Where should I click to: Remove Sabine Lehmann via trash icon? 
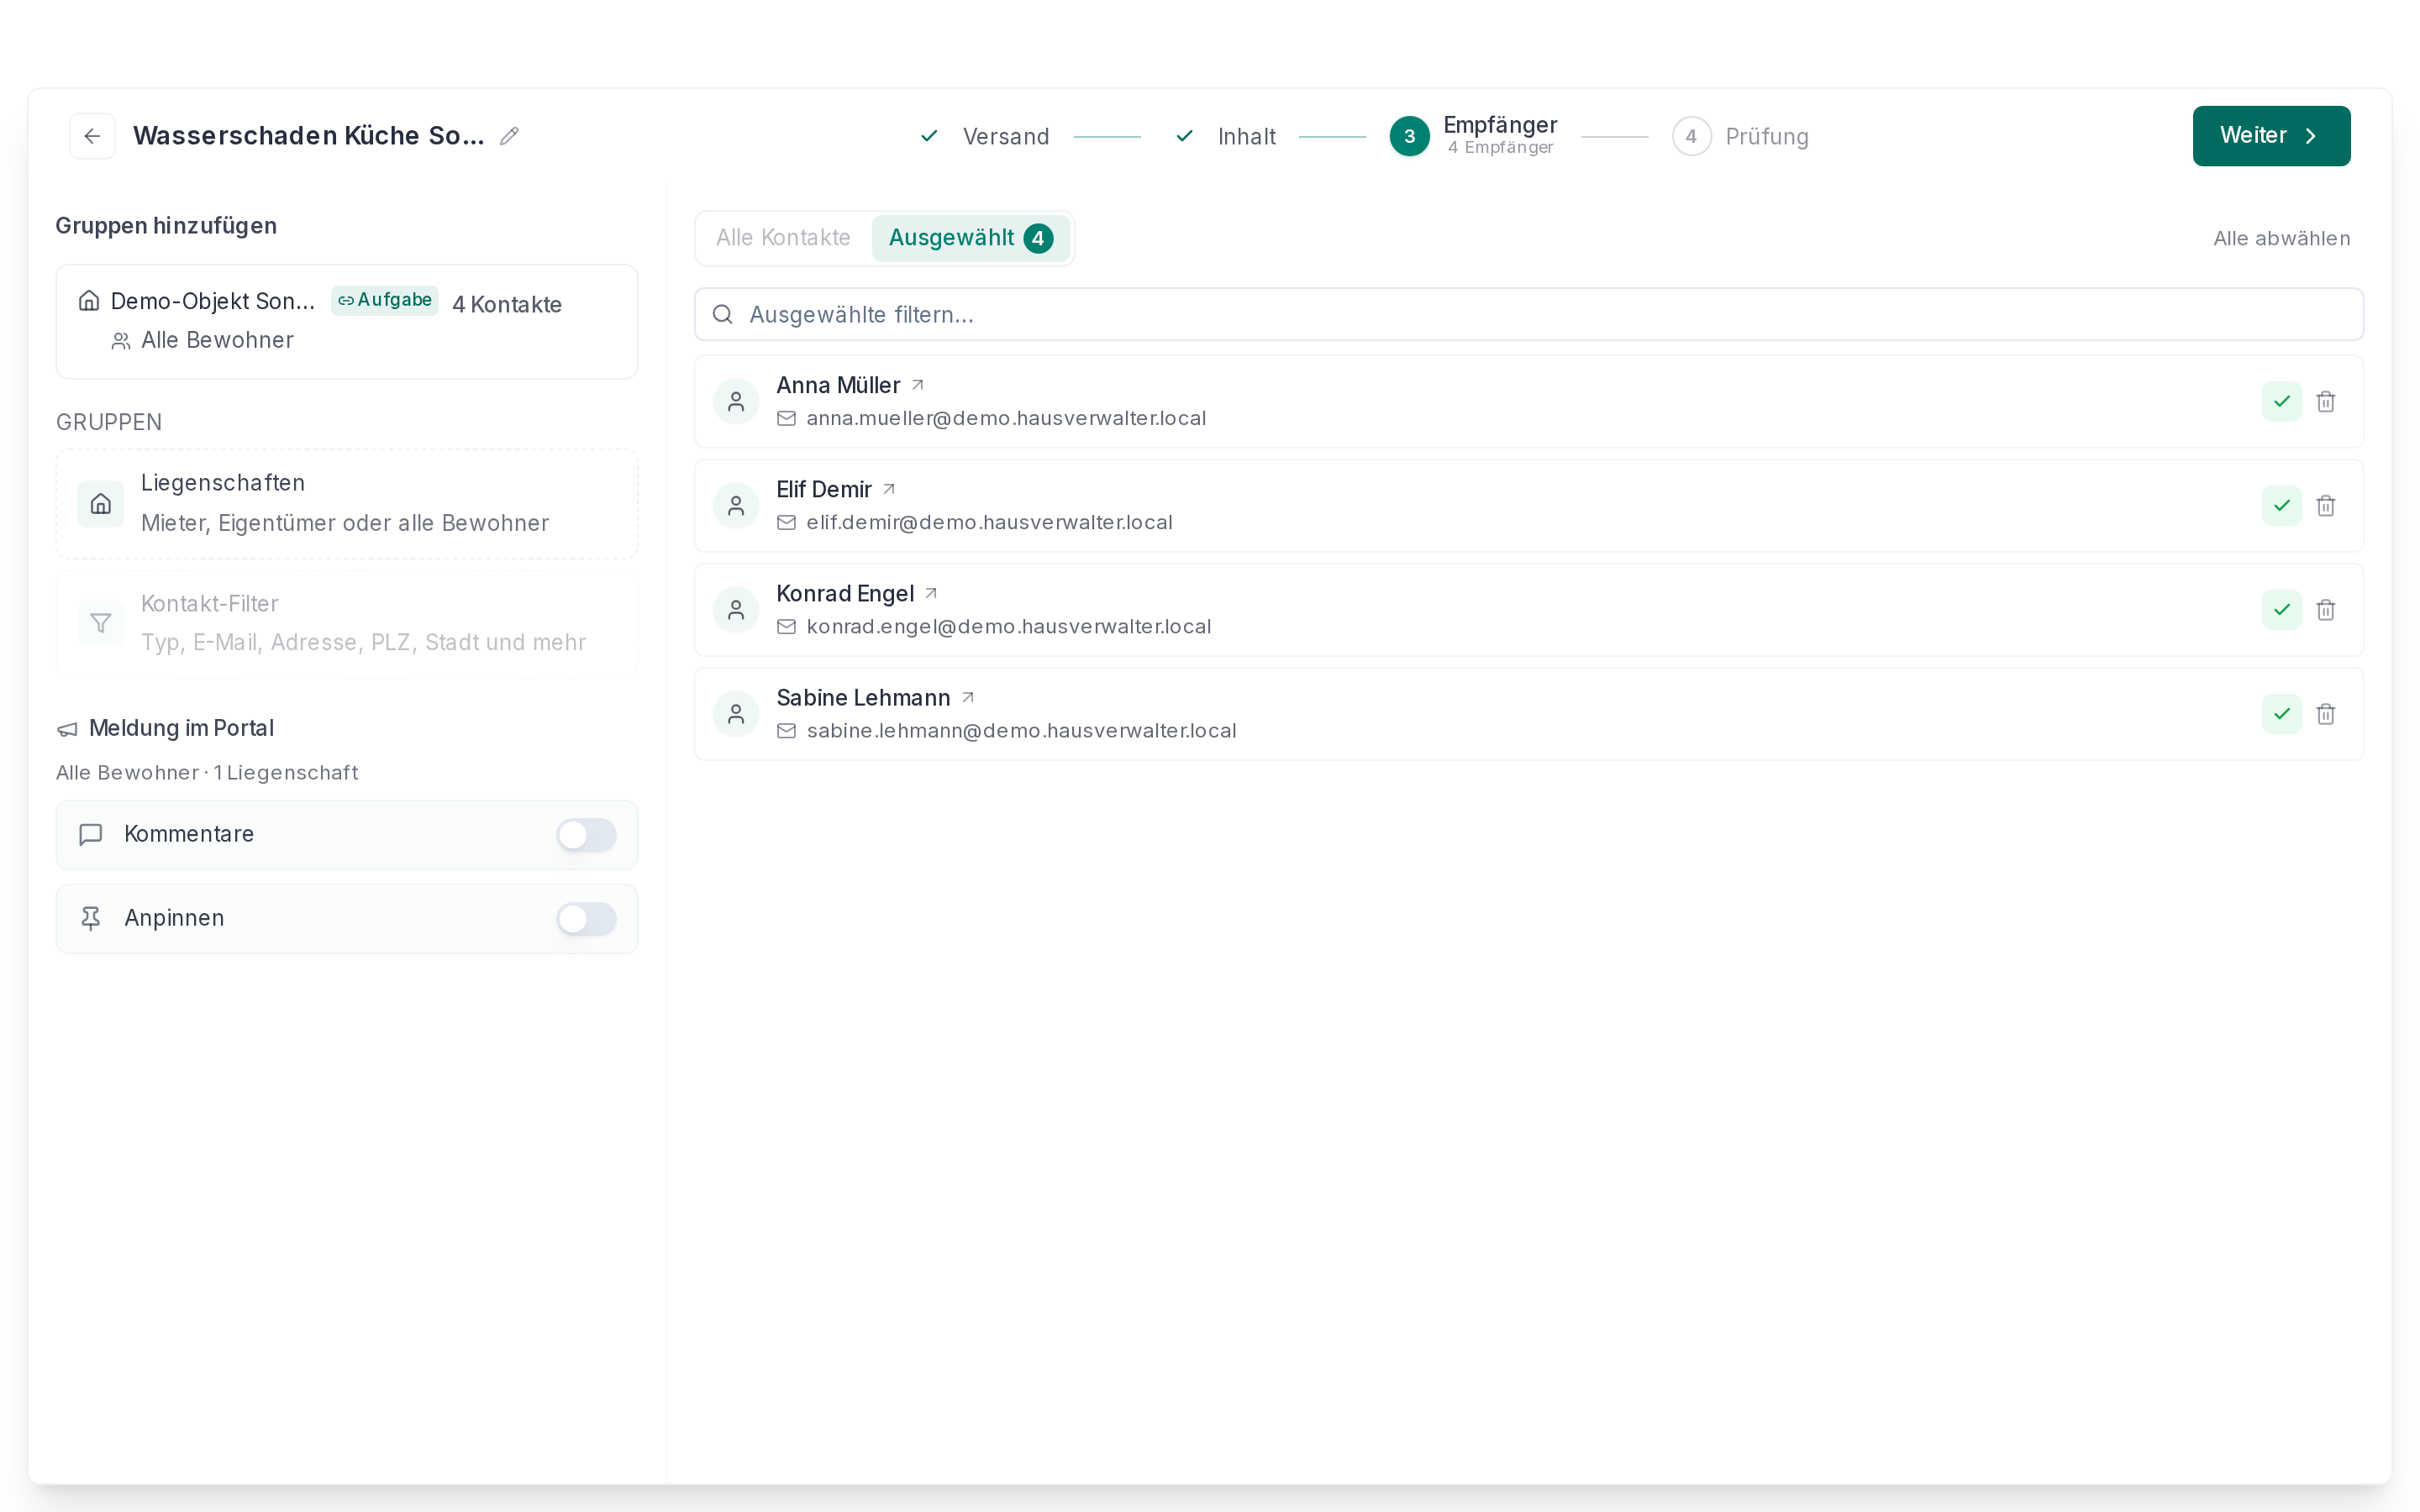click(x=2326, y=713)
